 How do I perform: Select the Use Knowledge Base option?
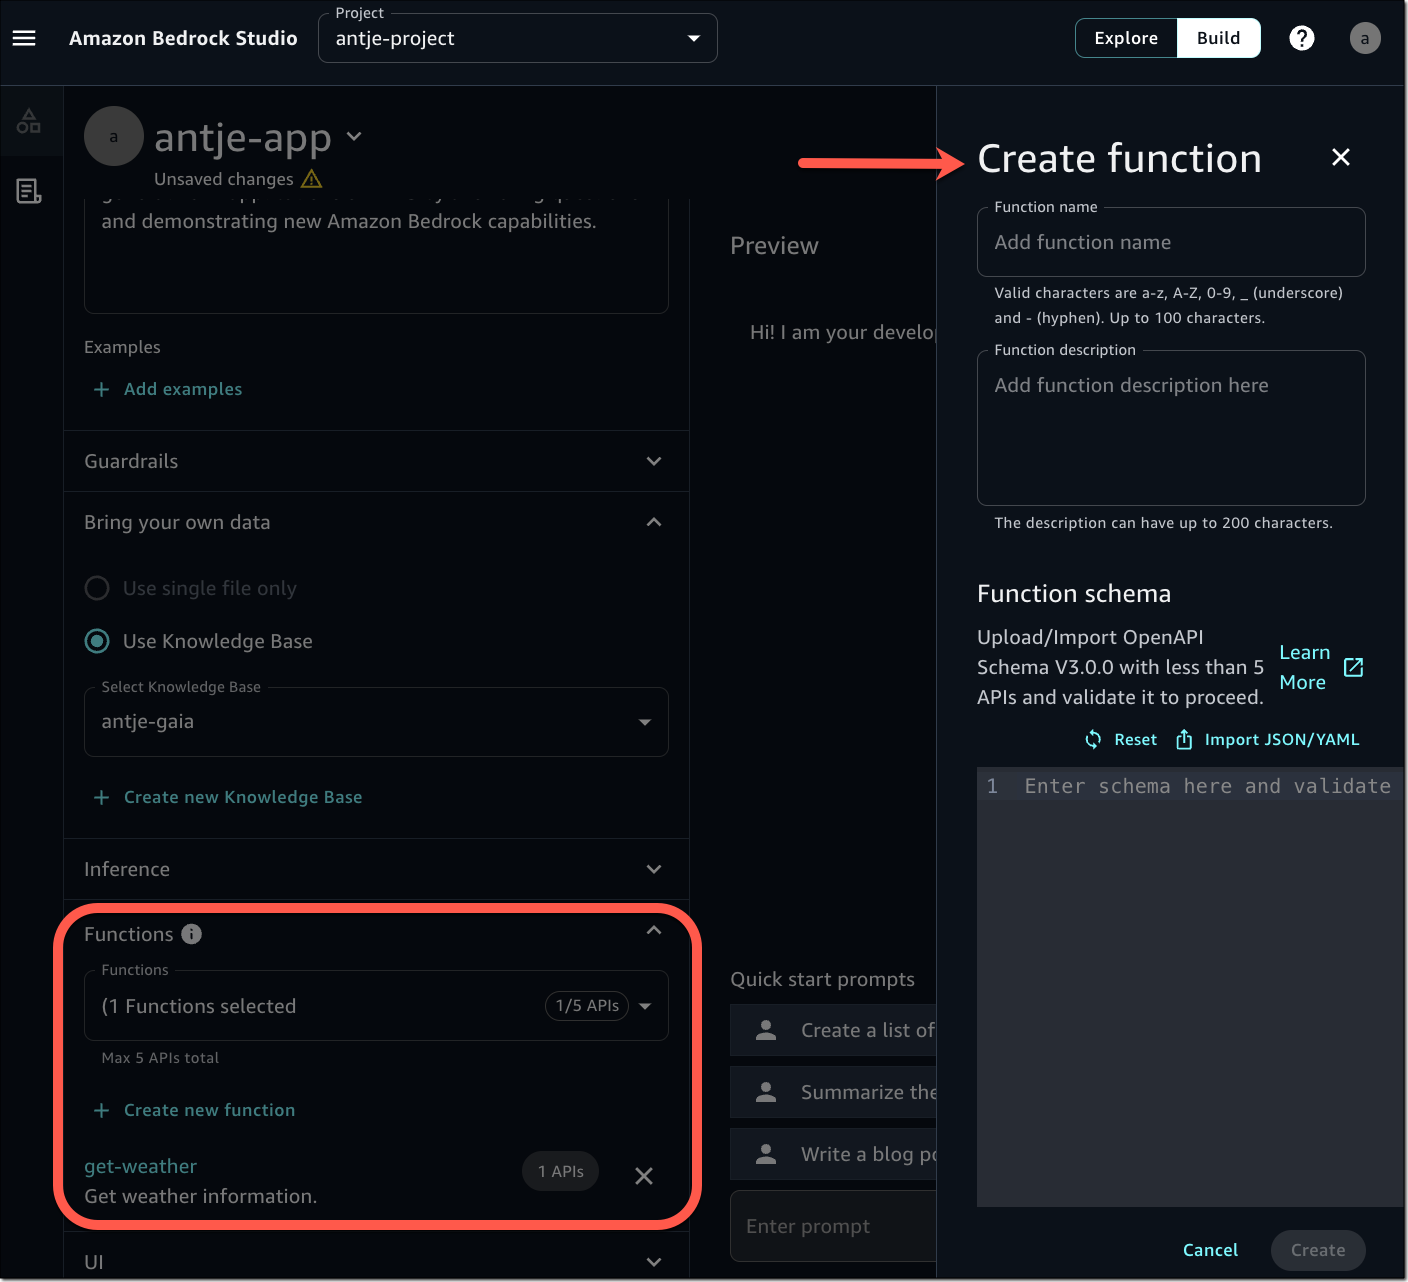[x=97, y=641]
